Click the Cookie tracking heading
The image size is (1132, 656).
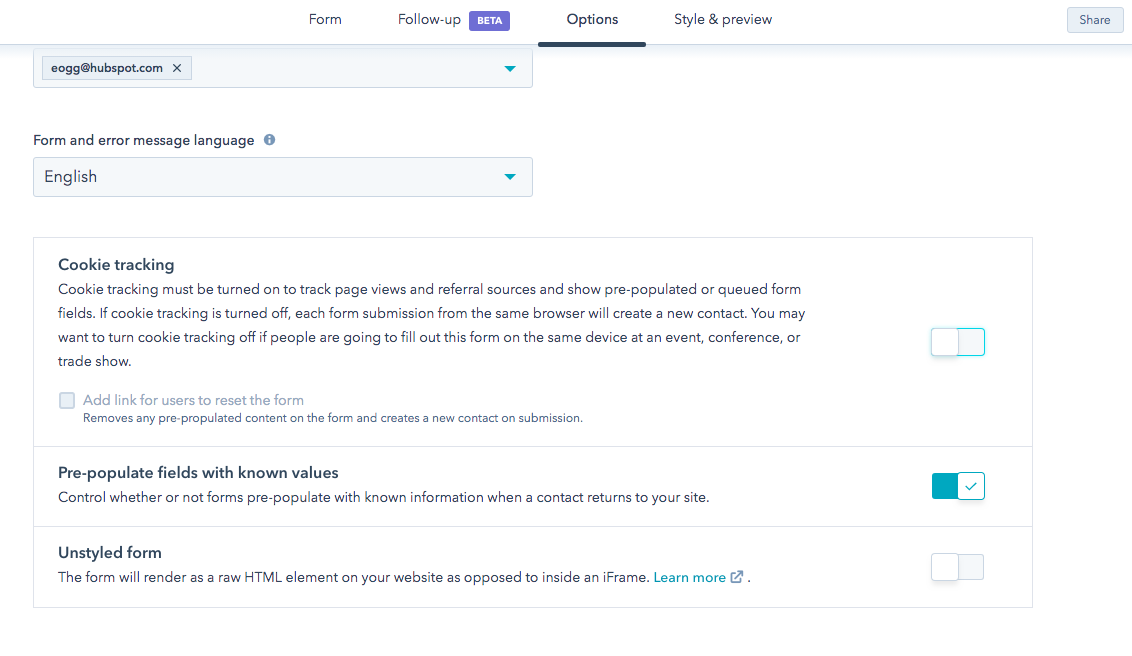click(x=116, y=265)
